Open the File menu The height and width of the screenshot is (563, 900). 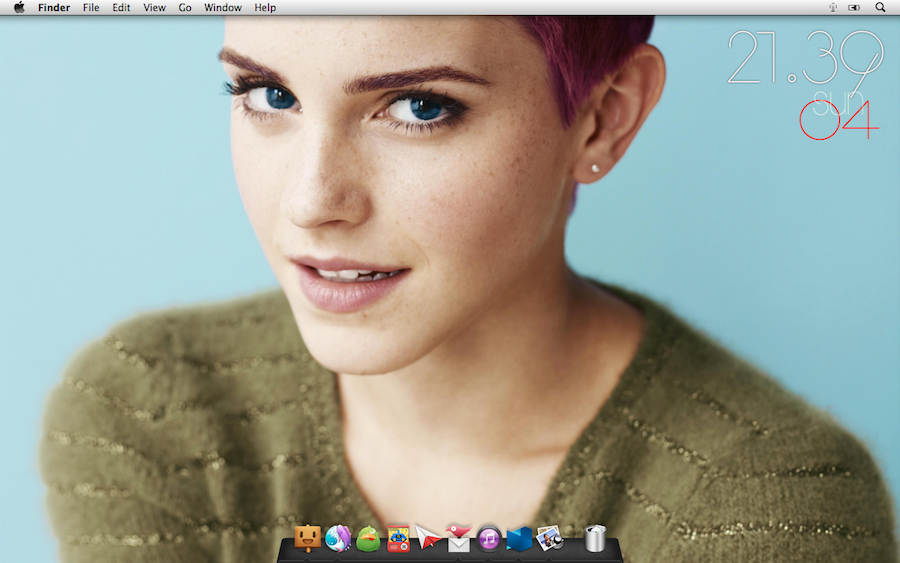91,7
